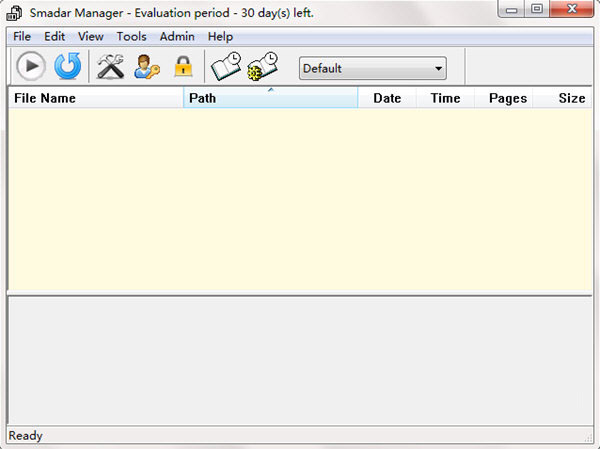600x449 pixels.
Task: Expand the Default profile dropdown
Action: pos(373,68)
